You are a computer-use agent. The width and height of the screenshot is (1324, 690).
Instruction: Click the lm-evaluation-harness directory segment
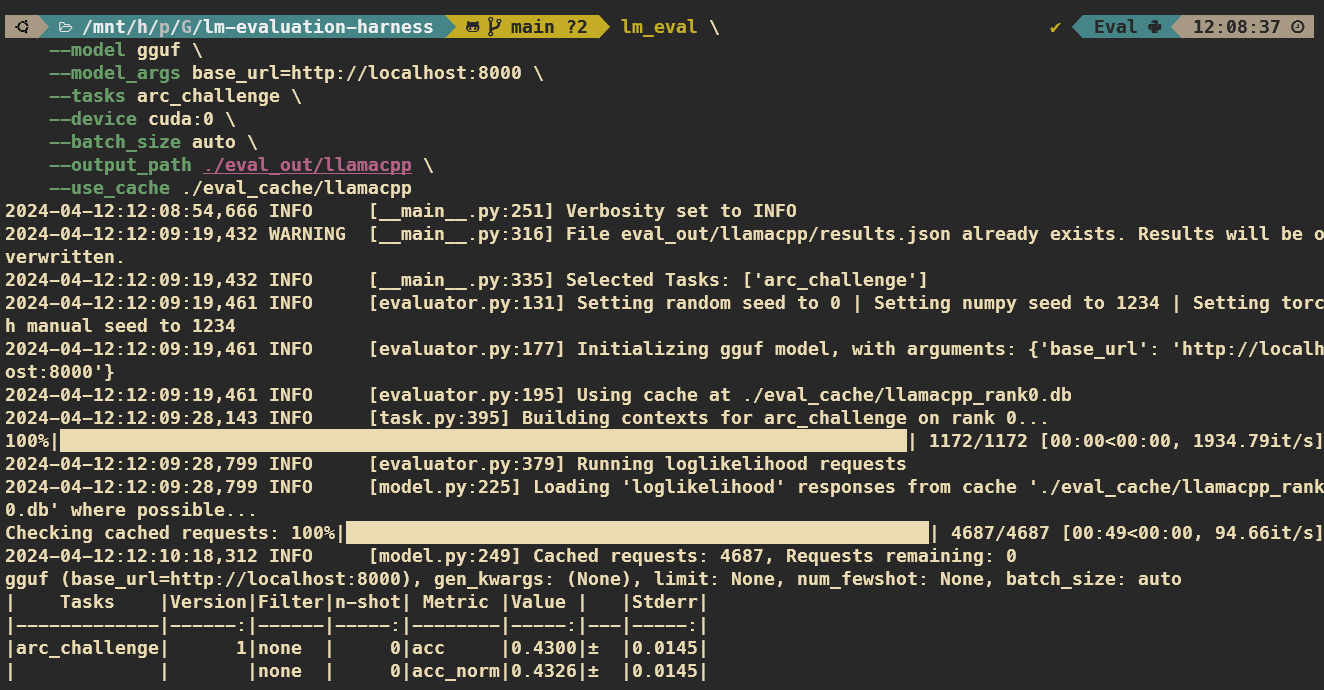[x=318, y=27]
